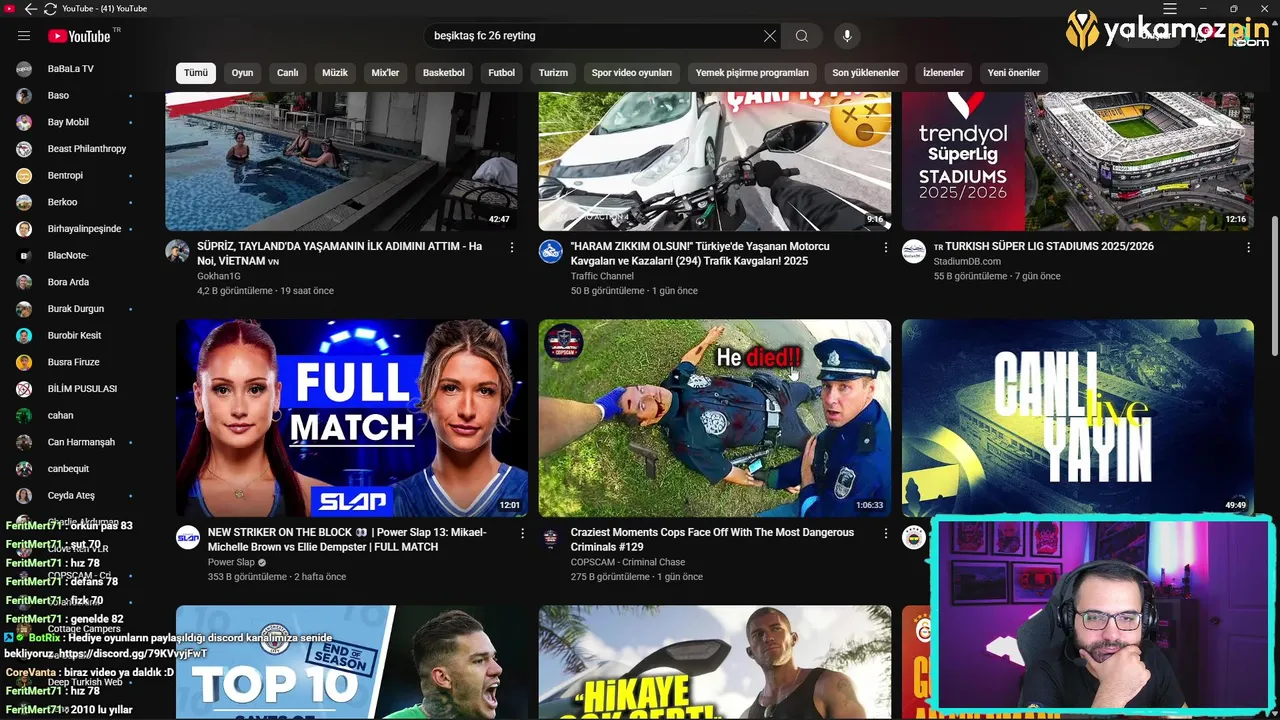This screenshot has width=1280, height=720.
Task: Click the page vertical scrollbar thumb
Action: 1274,285
